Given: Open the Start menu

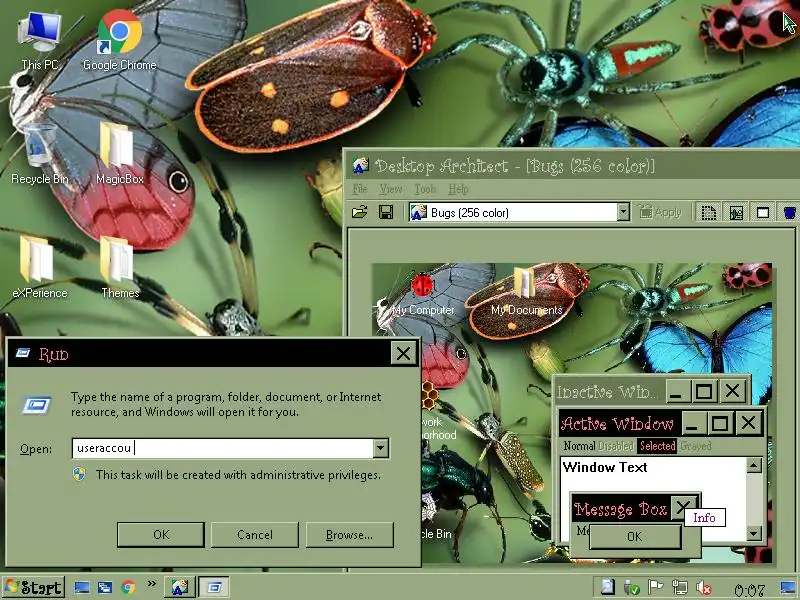Looking at the screenshot, I should pos(34,587).
